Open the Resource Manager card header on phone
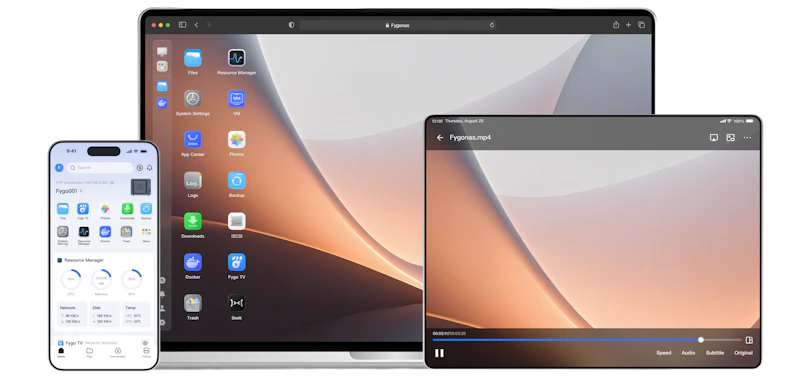The height and width of the screenshot is (387, 800). (80, 260)
